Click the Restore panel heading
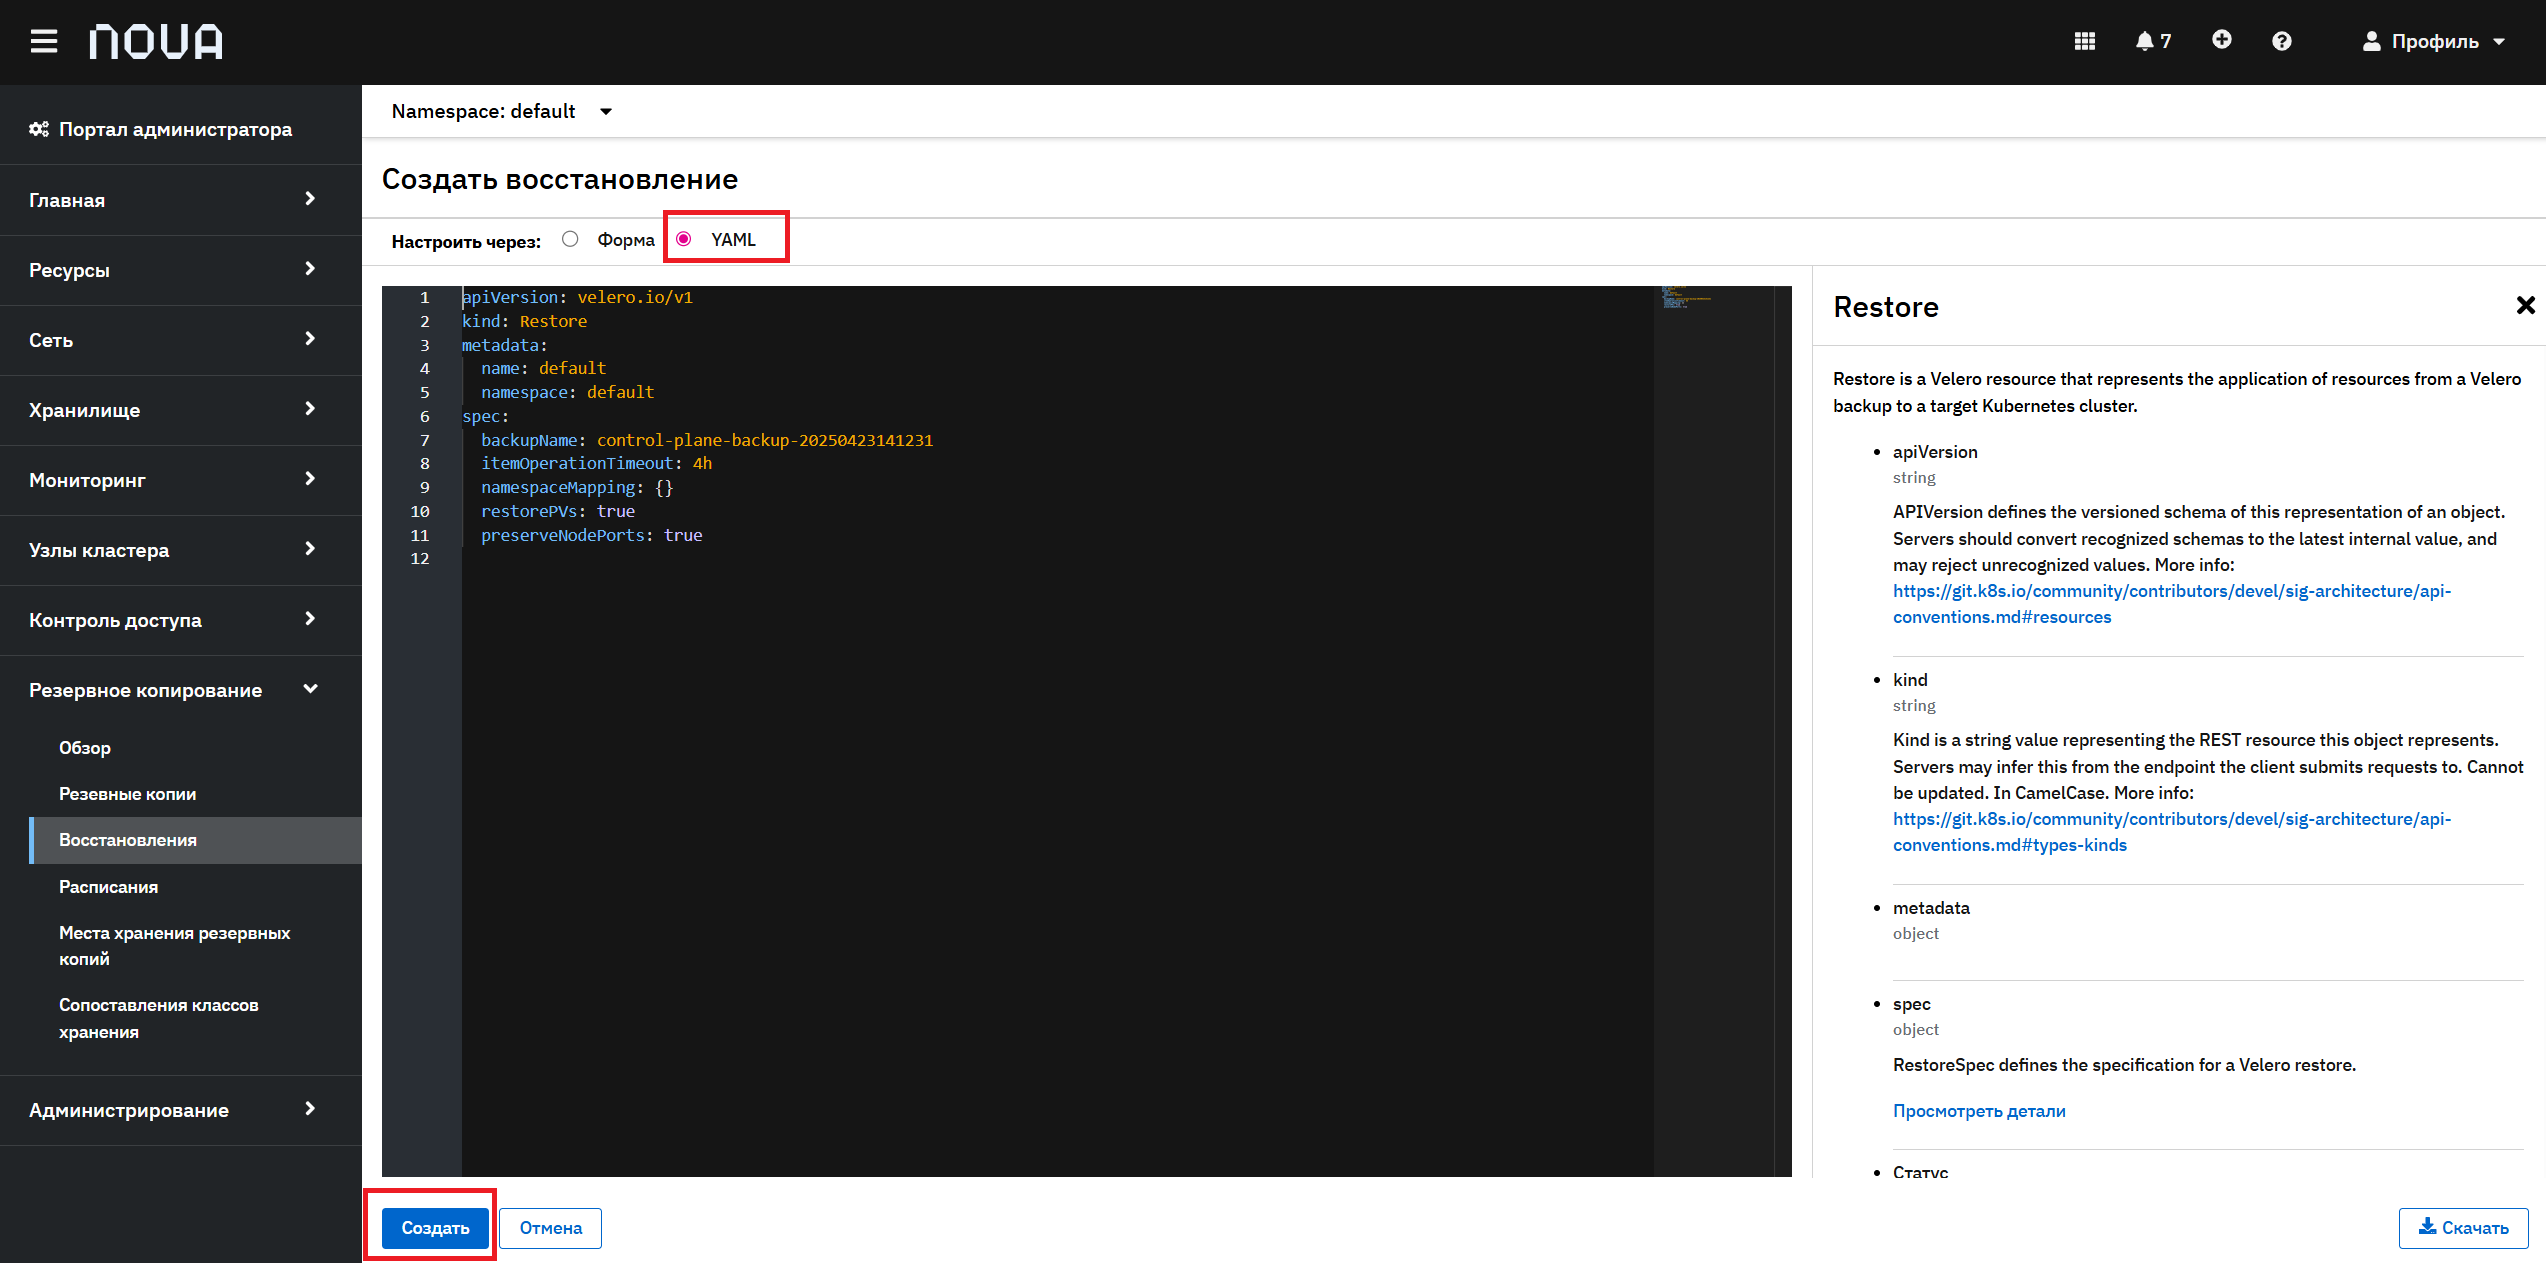This screenshot has width=2546, height=1263. (x=1886, y=307)
